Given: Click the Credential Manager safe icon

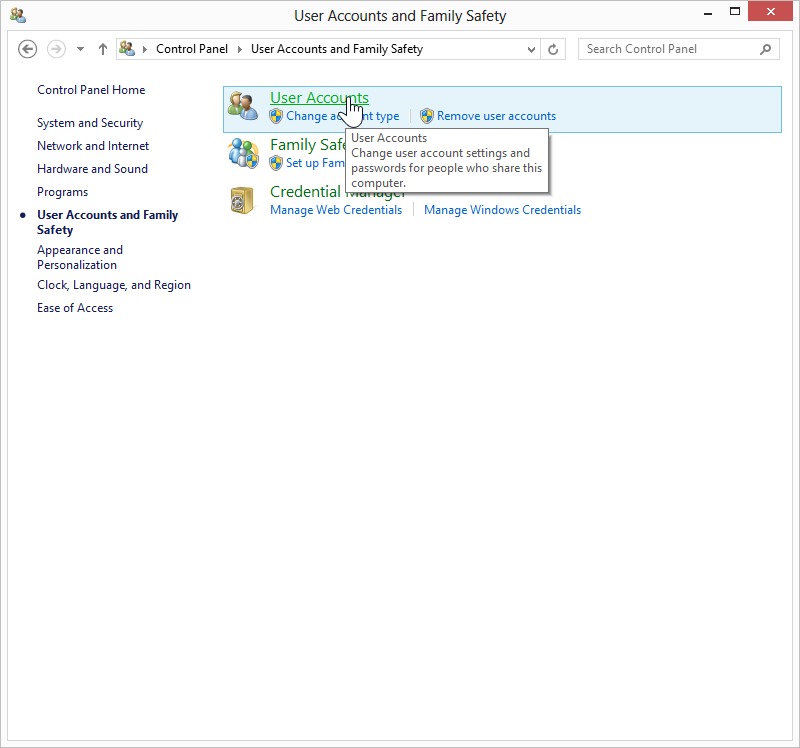Looking at the screenshot, I should (243, 200).
